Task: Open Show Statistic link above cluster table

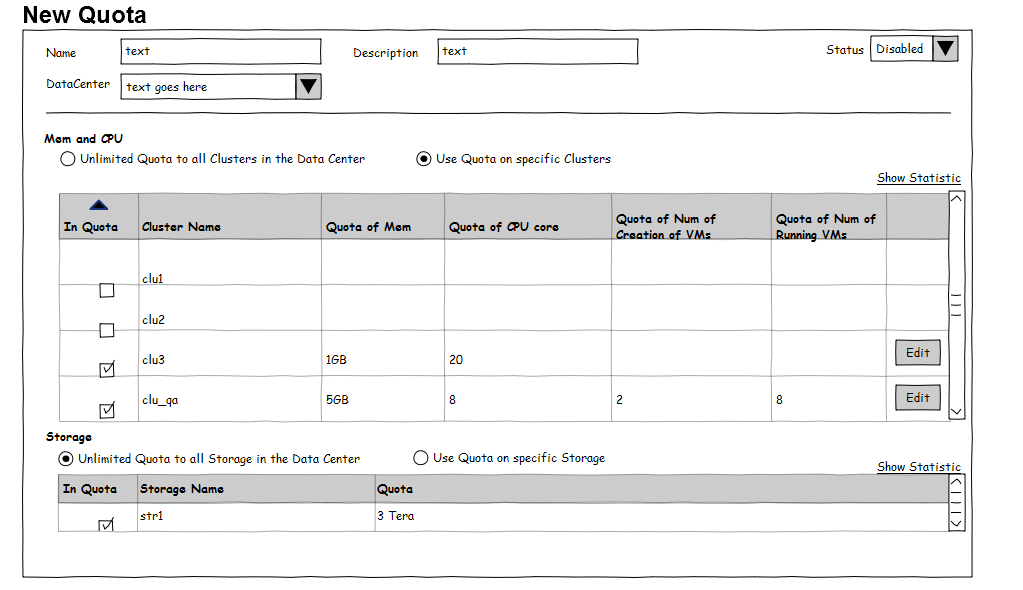Action: pyautogui.click(x=918, y=178)
